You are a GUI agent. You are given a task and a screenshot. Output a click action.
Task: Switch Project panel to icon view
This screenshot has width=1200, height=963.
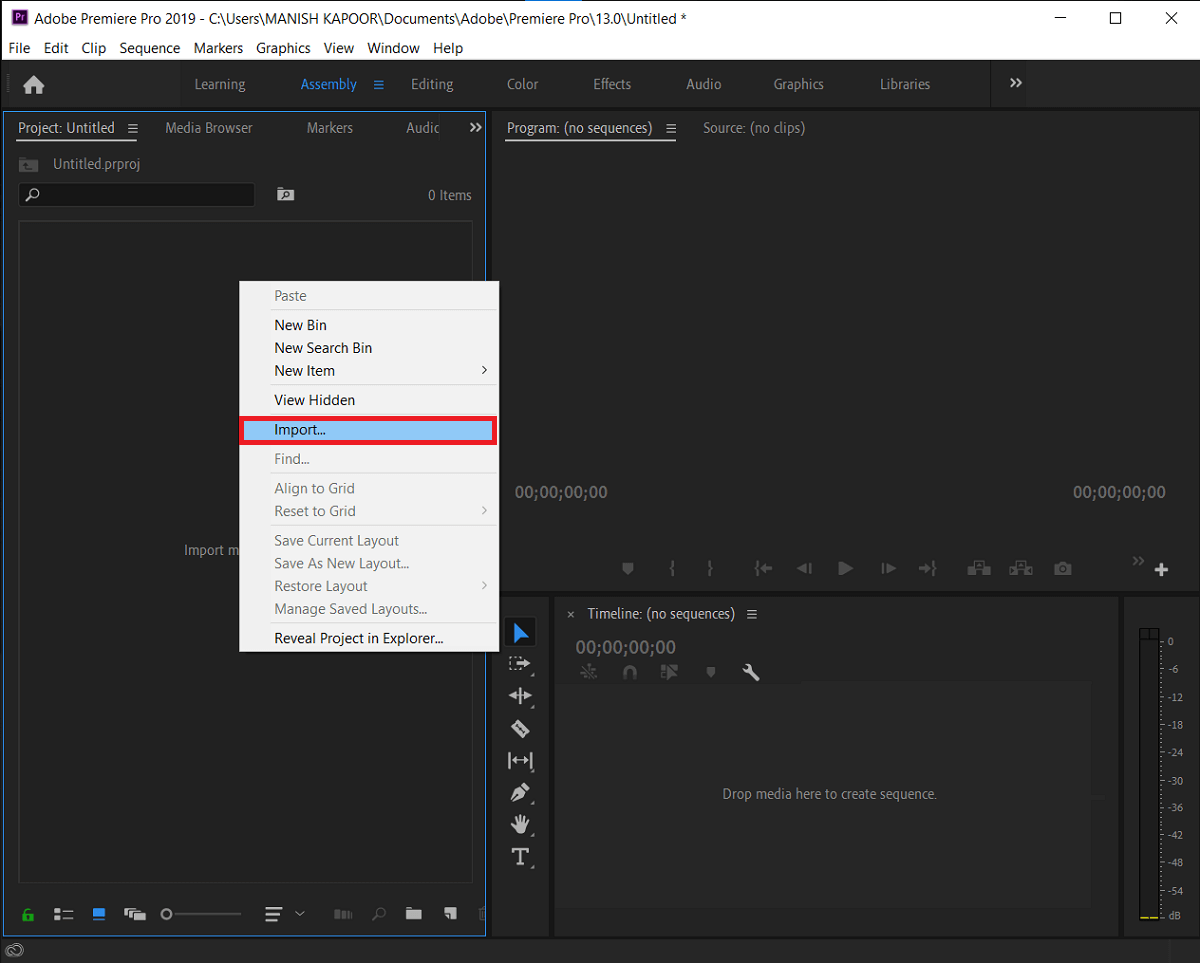99,914
